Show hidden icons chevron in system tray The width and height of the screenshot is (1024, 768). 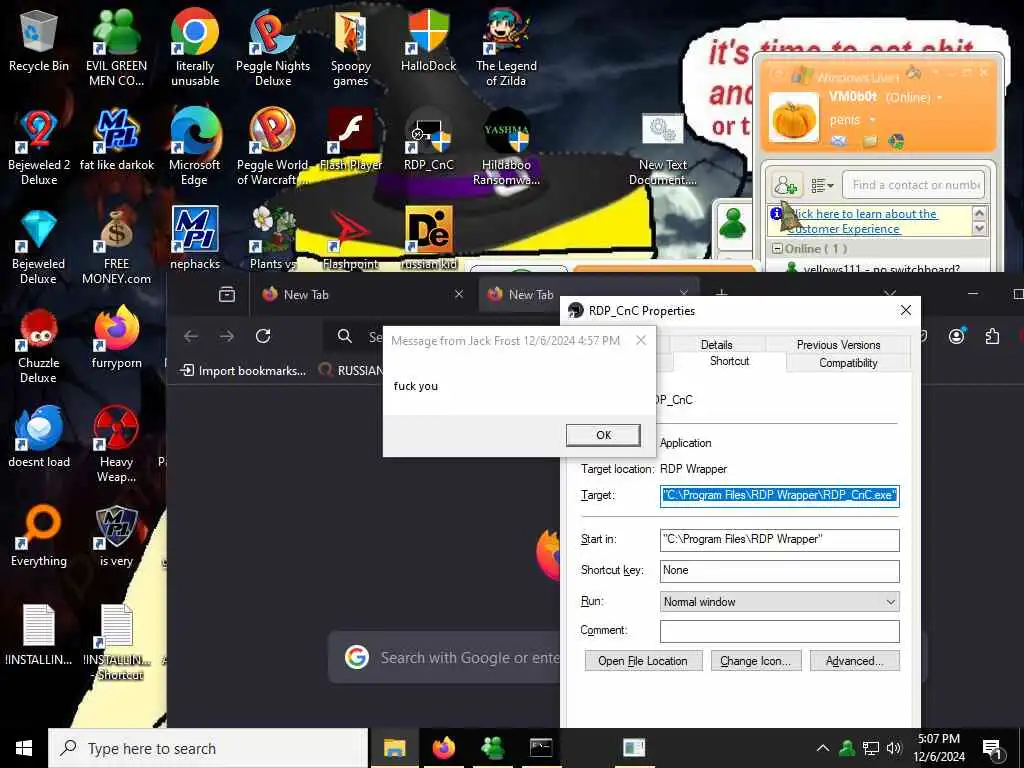[x=823, y=748]
